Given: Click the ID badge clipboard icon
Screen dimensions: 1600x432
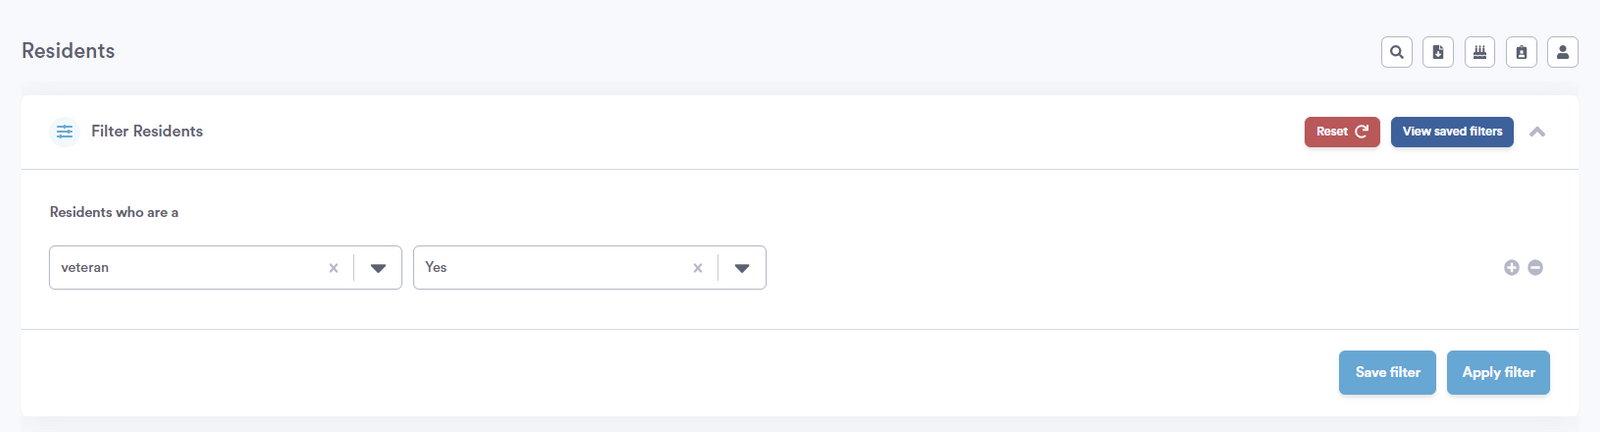Looking at the screenshot, I should point(1521,52).
